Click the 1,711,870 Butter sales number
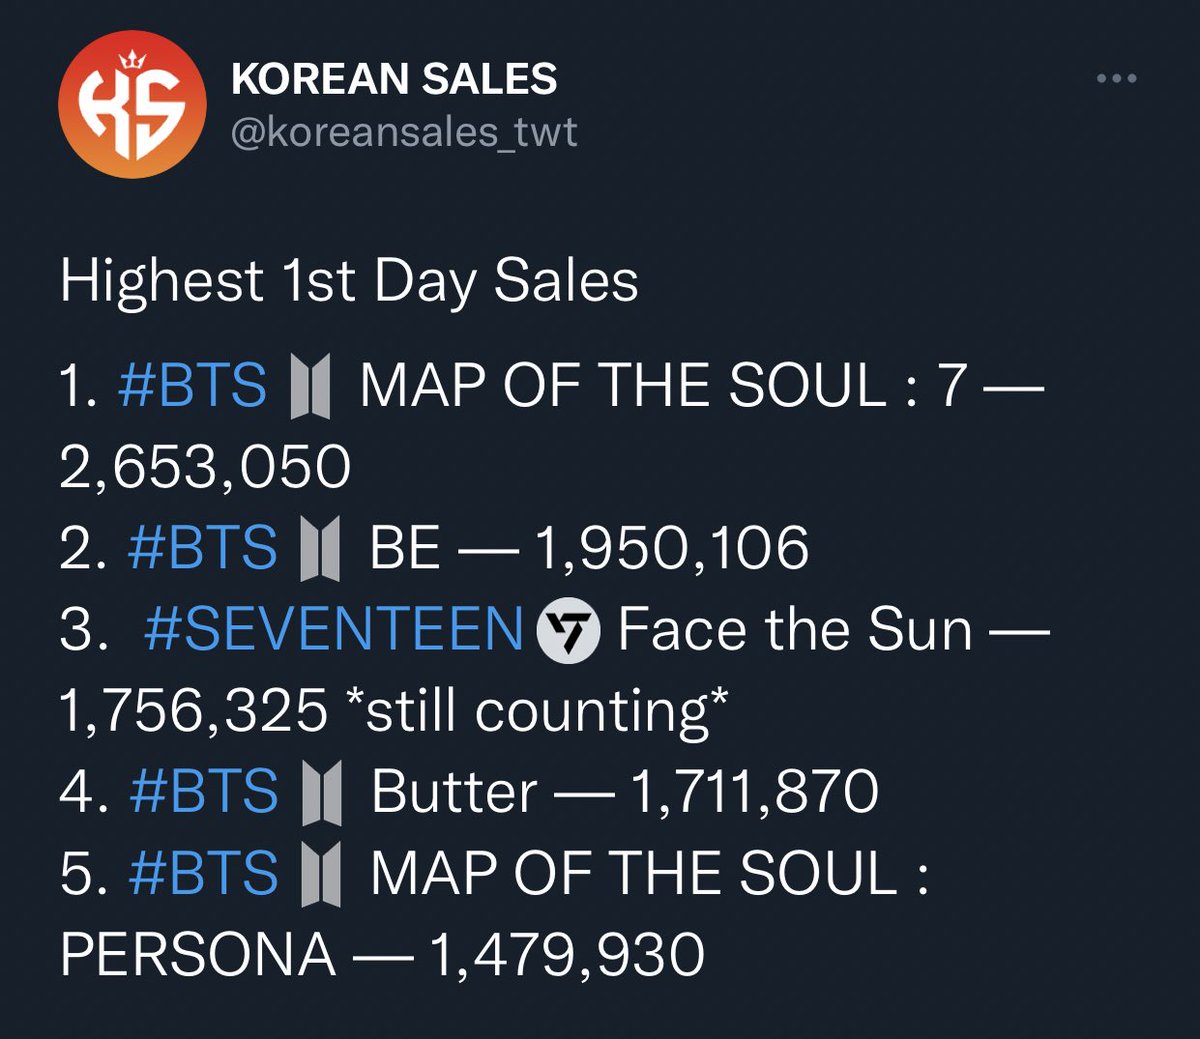The width and height of the screenshot is (1200, 1039). coord(754,792)
